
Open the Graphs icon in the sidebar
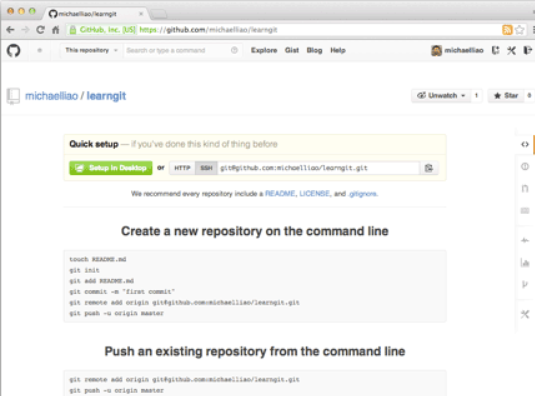point(525,262)
